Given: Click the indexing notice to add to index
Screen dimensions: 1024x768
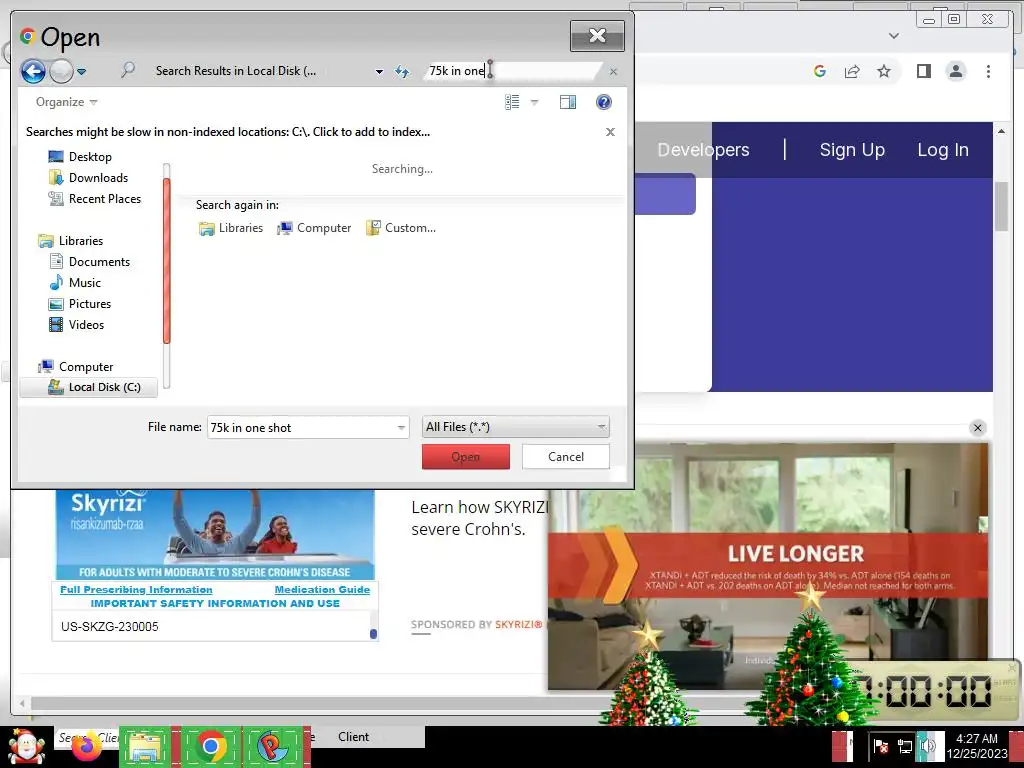Looking at the screenshot, I should point(228,132).
